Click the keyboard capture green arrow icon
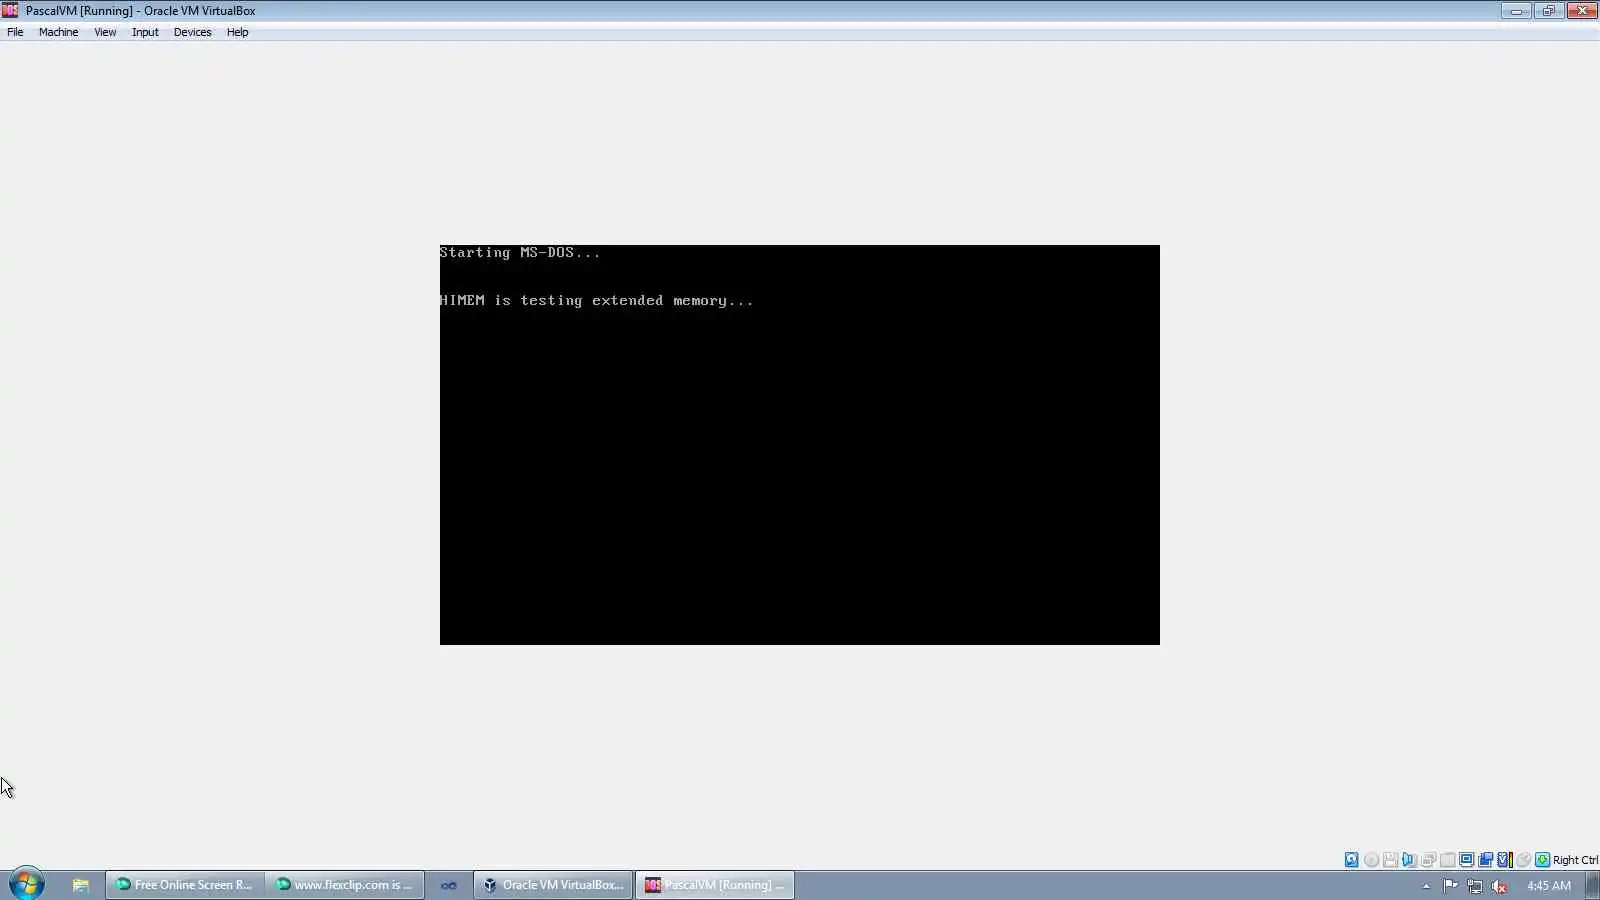The height and width of the screenshot is (900, 1600). [x=1542, y=860]
